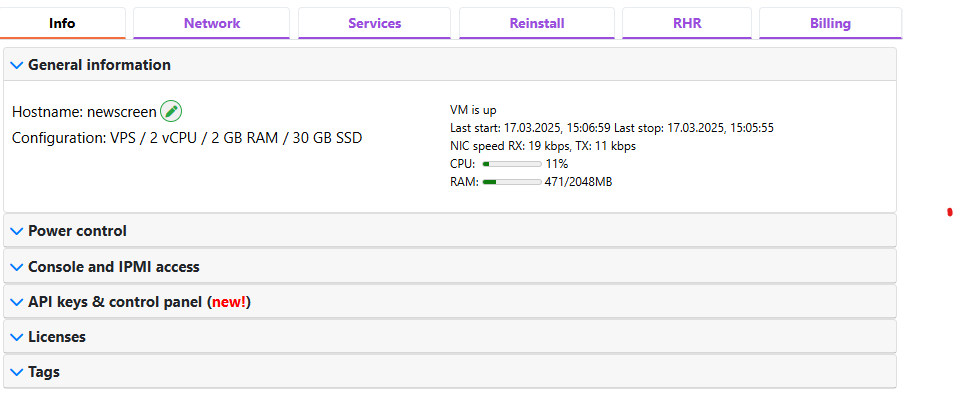Expand the Power control section chevron
Screen dimensions: 953x396
tap(17, 231)
